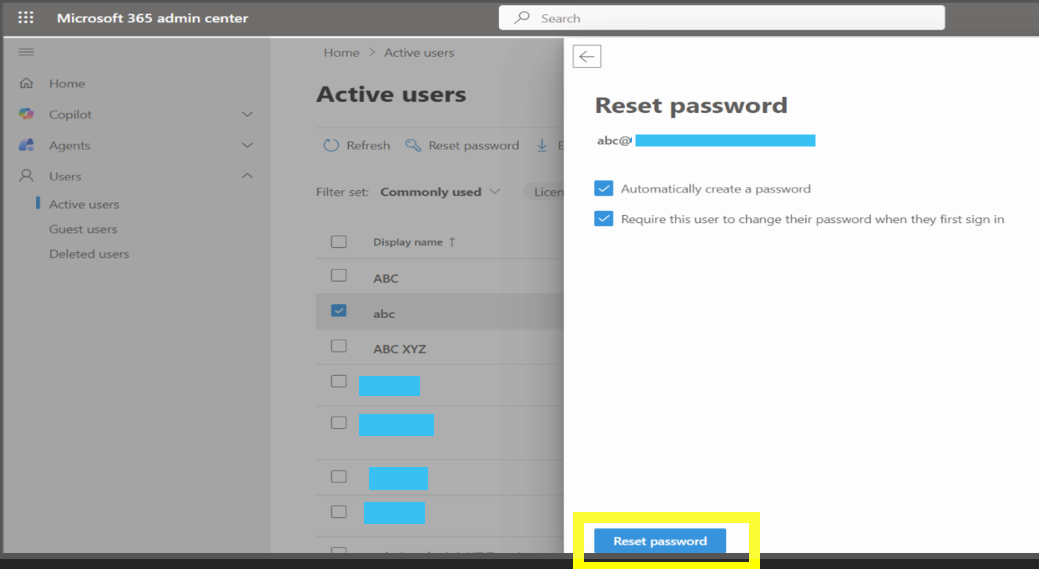The width and height of the screenshot is (1039, 569).
Task: Click the Home icon in sidebar
Action: tap(27, 84)
